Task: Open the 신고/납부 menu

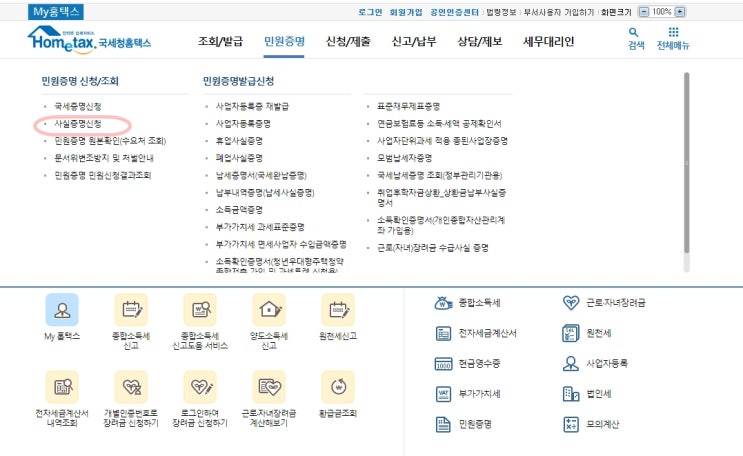Action: [x=414, y=42]
